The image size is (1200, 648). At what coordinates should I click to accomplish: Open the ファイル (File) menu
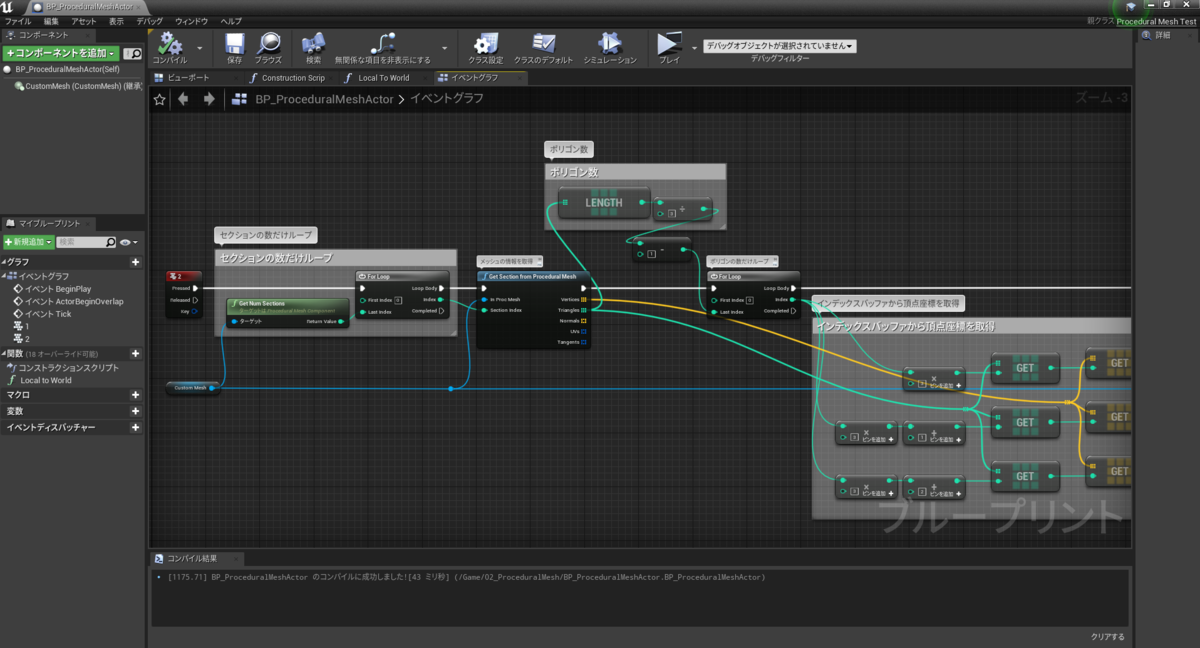18,21
